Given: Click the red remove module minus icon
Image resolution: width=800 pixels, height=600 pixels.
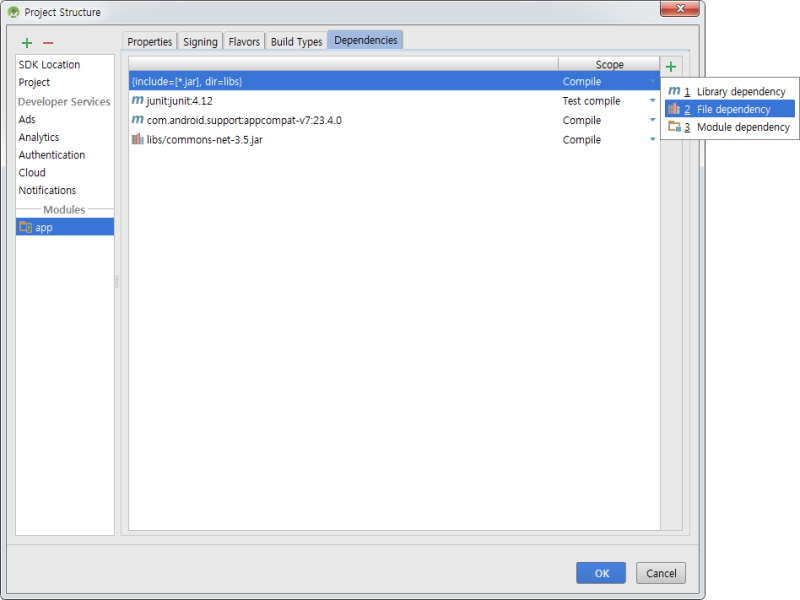Looking at the screenshot, I should pyautogui.click(x=48, y=43).
